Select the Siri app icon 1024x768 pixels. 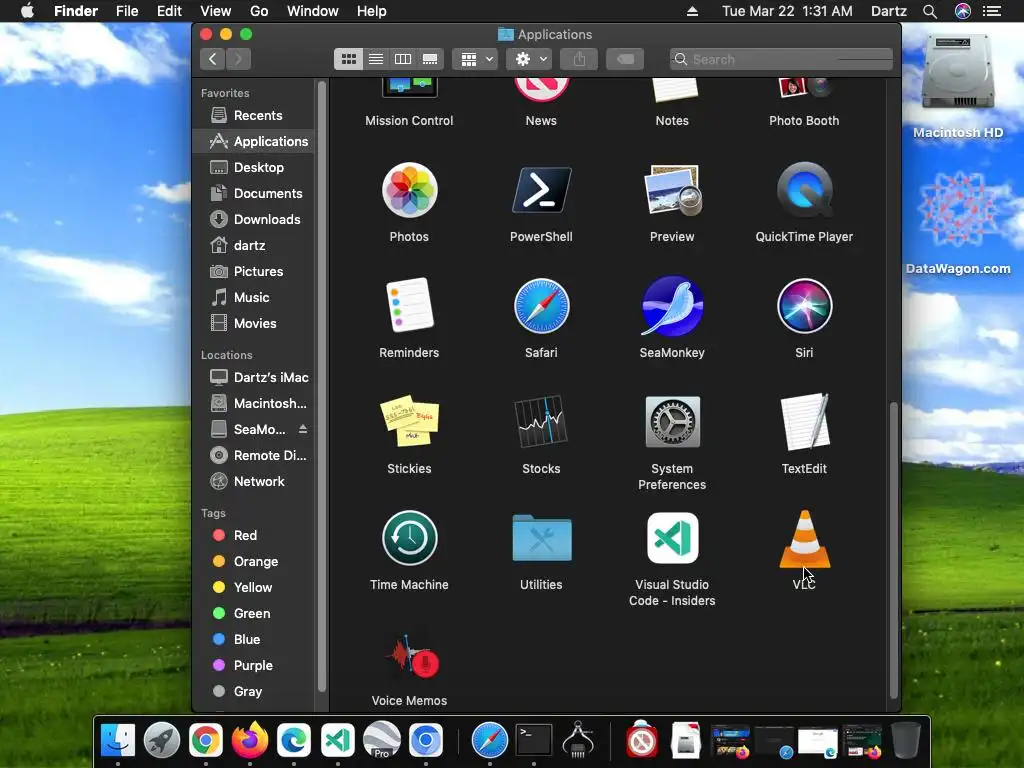click(x=804, y=306)
